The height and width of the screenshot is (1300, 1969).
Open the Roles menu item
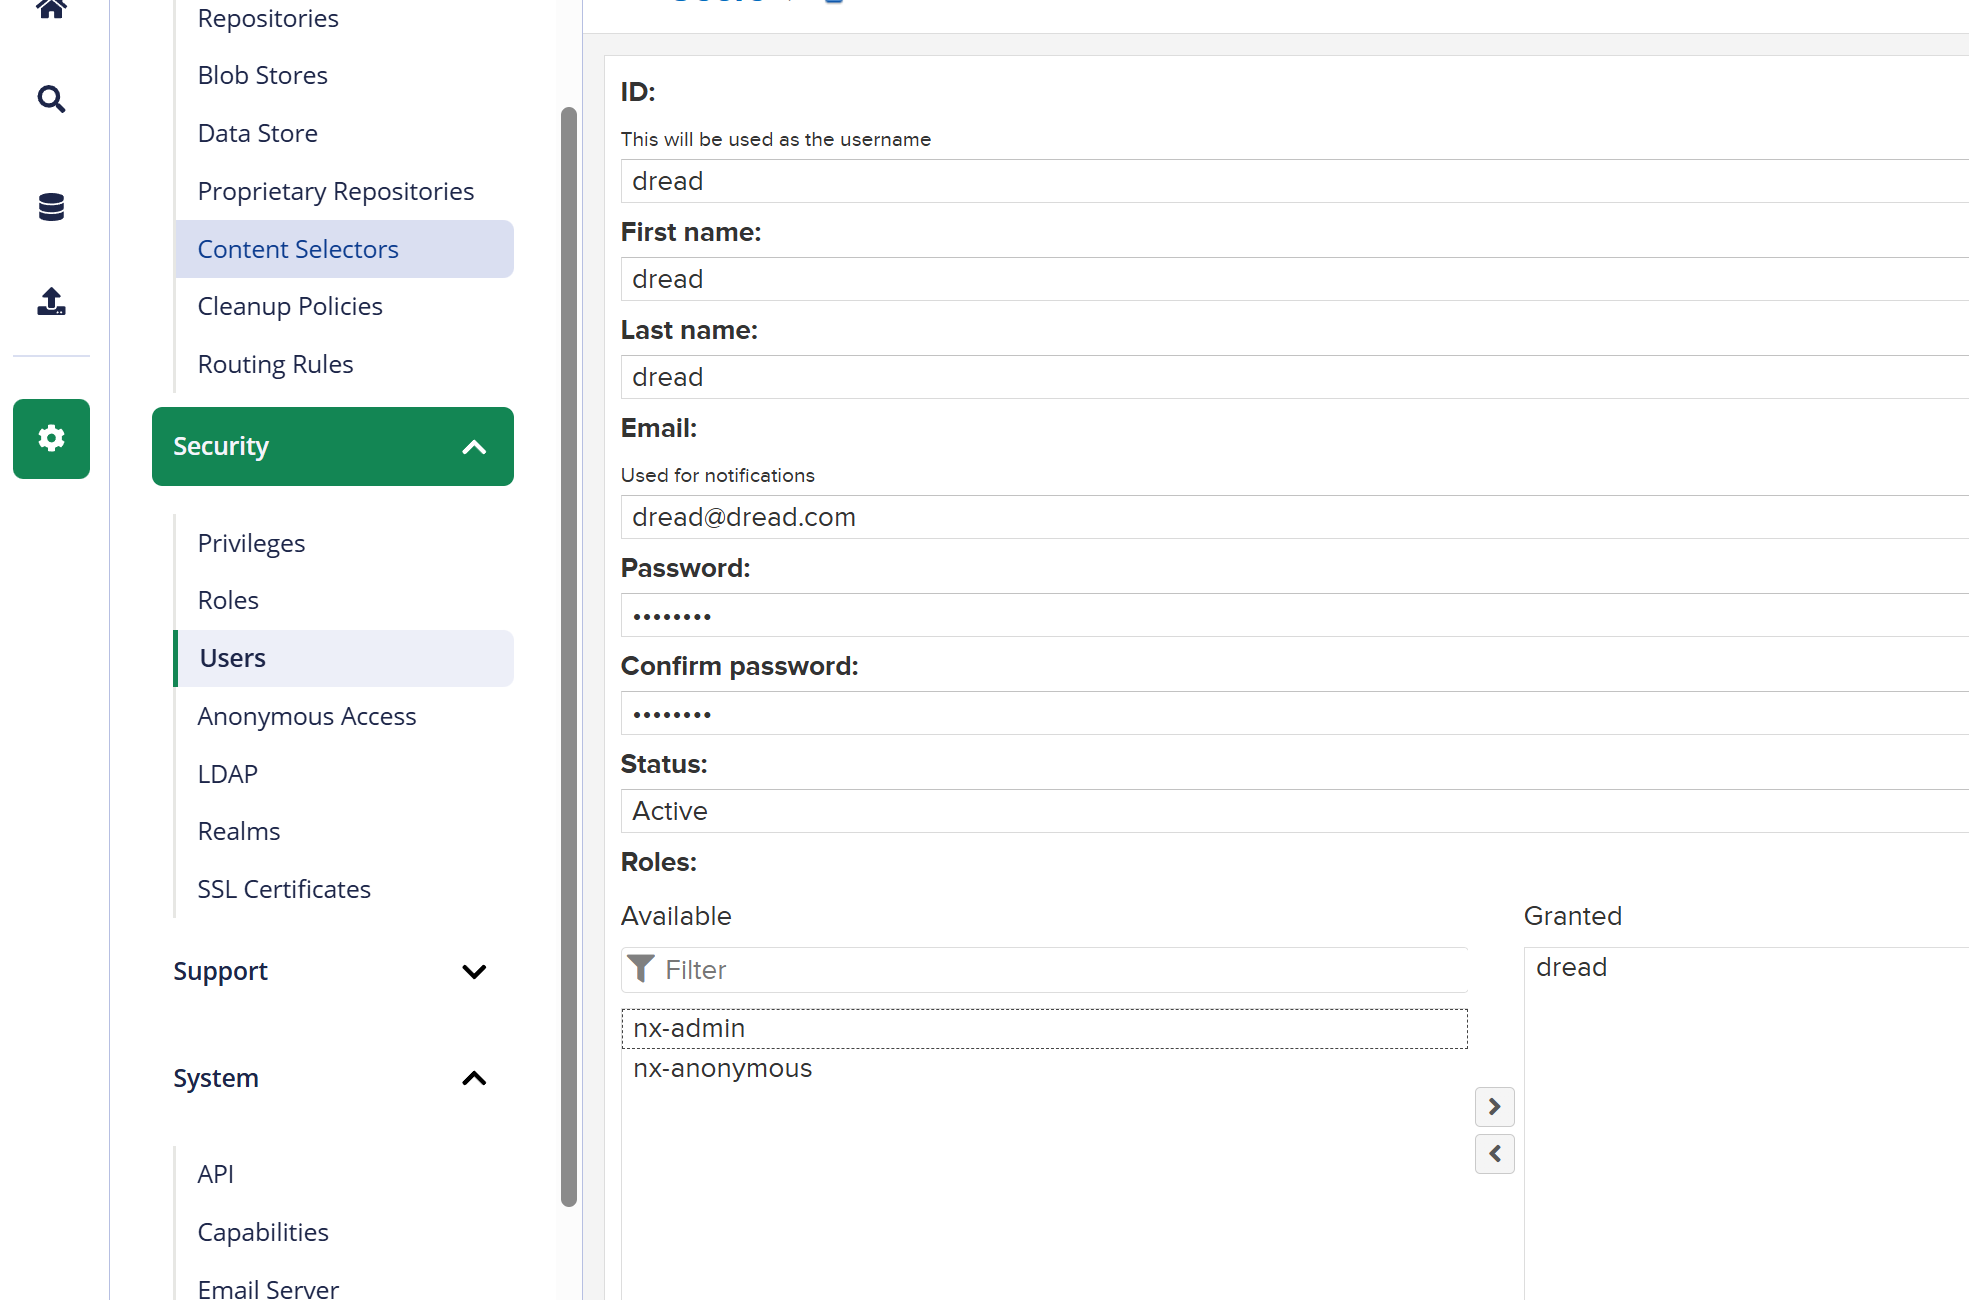point(229,600)
